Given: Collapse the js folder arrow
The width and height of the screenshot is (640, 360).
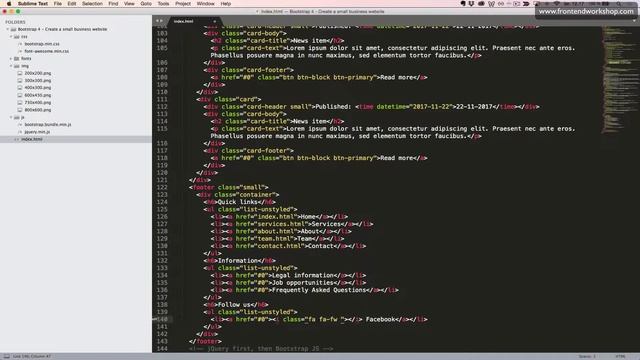Looking at the screenshot, I should (11, 118).
